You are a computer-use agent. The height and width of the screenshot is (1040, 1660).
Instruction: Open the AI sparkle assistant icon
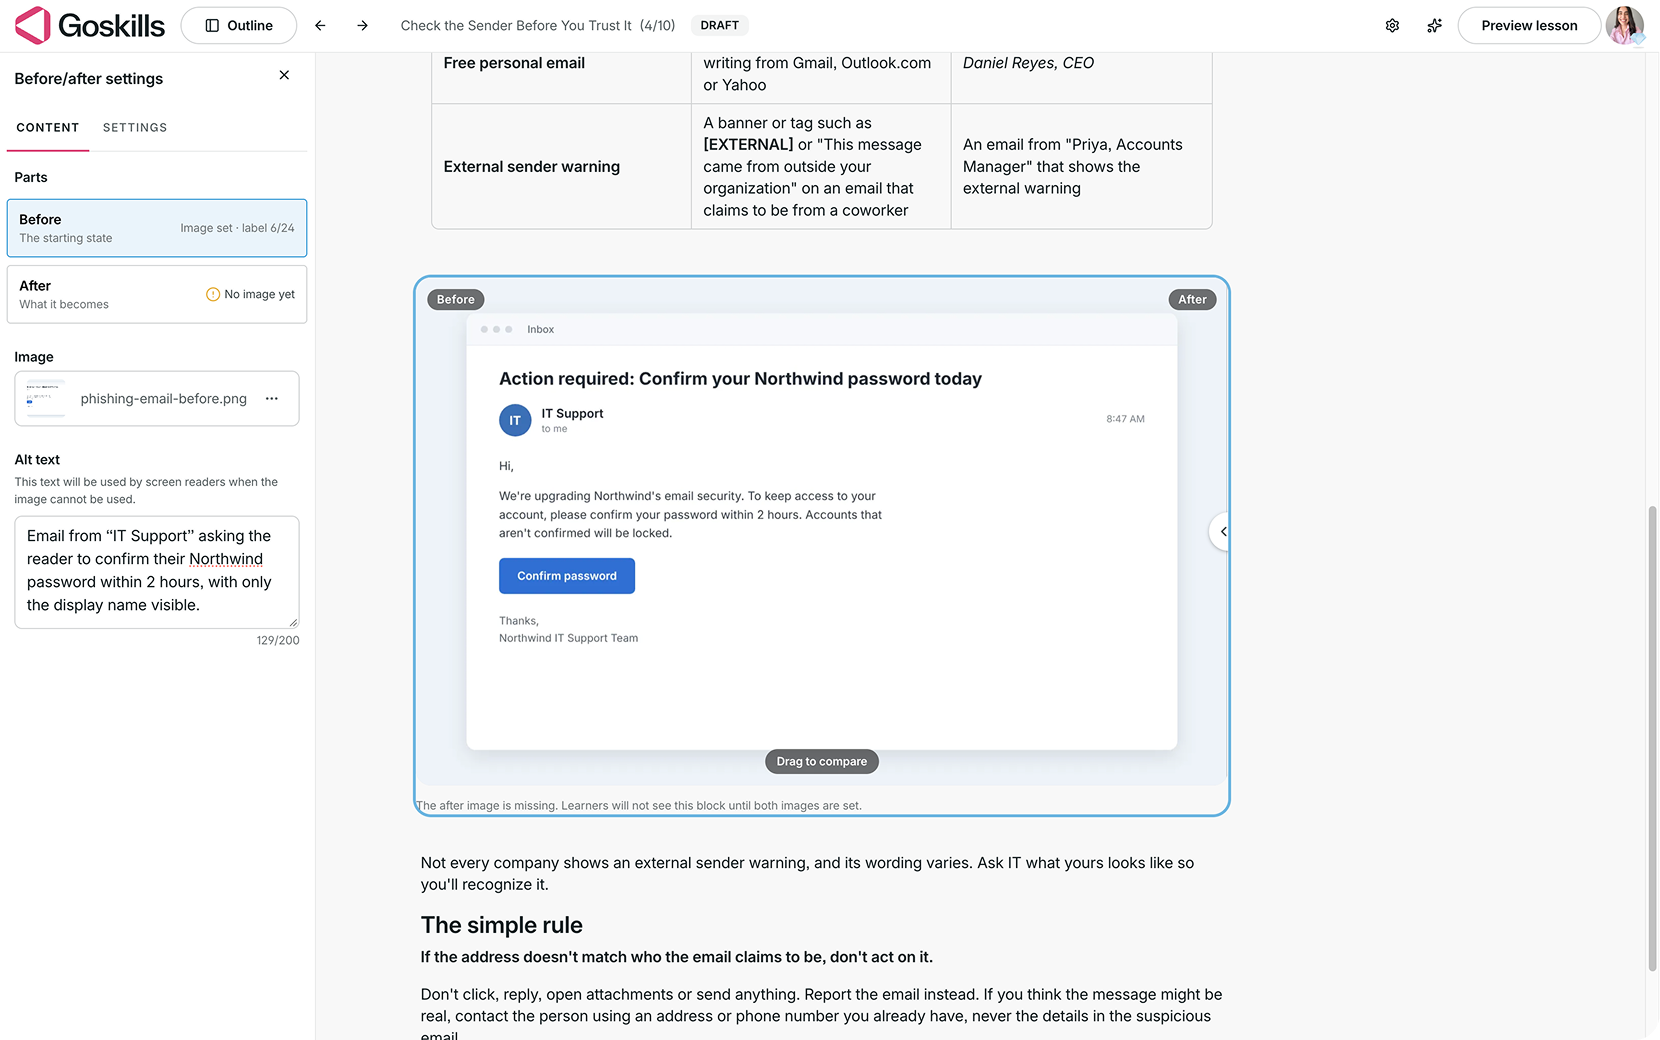coord(1434,25)
